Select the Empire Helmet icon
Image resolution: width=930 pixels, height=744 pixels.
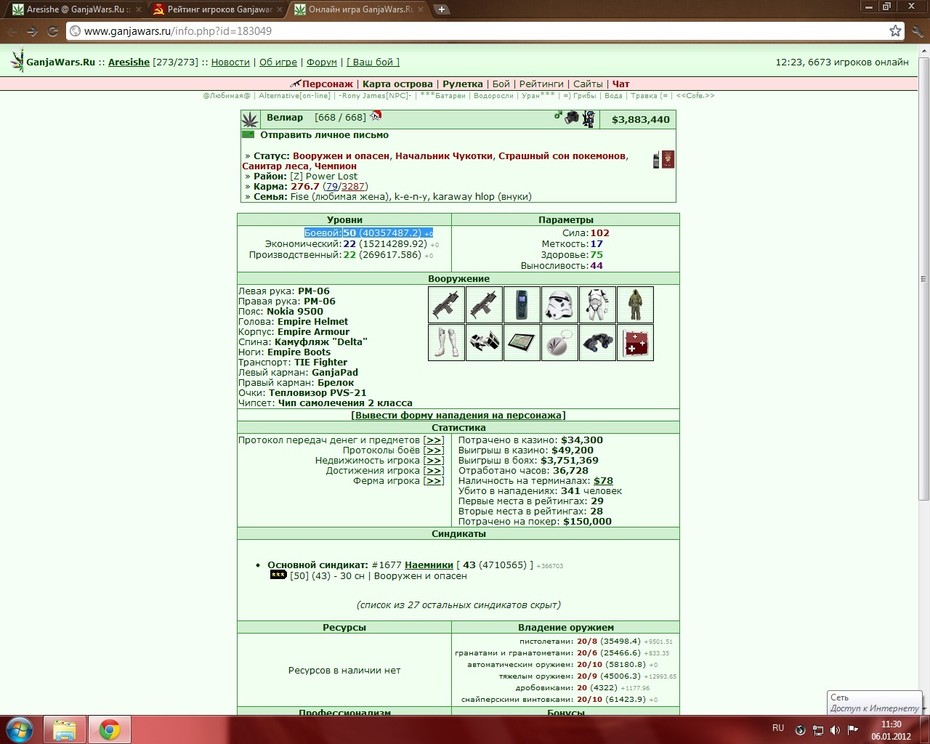point(559,304)
